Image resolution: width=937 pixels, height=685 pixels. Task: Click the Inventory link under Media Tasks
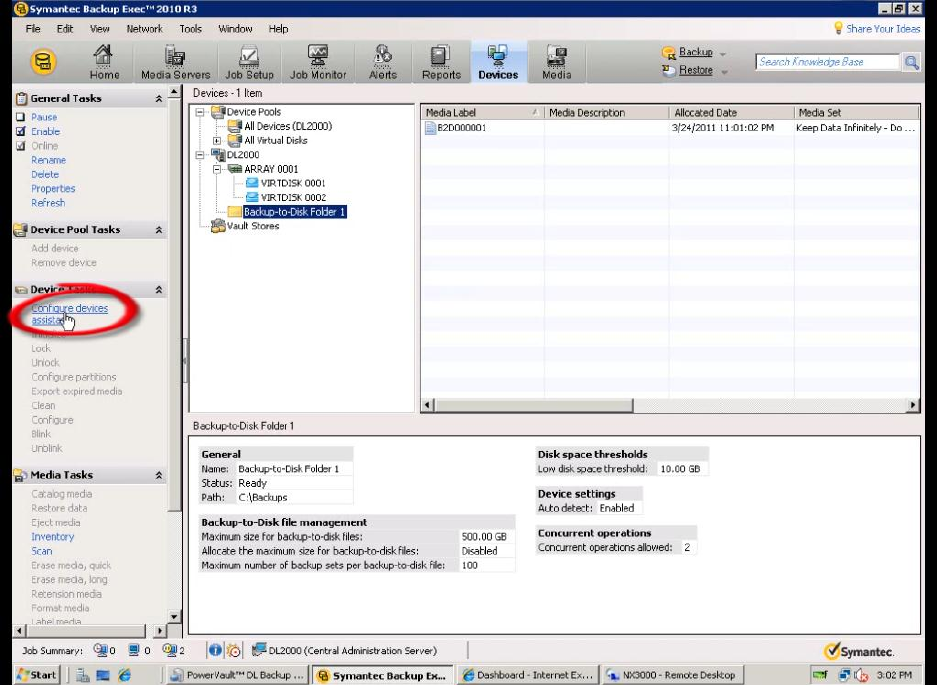click(x=52, y=537)
